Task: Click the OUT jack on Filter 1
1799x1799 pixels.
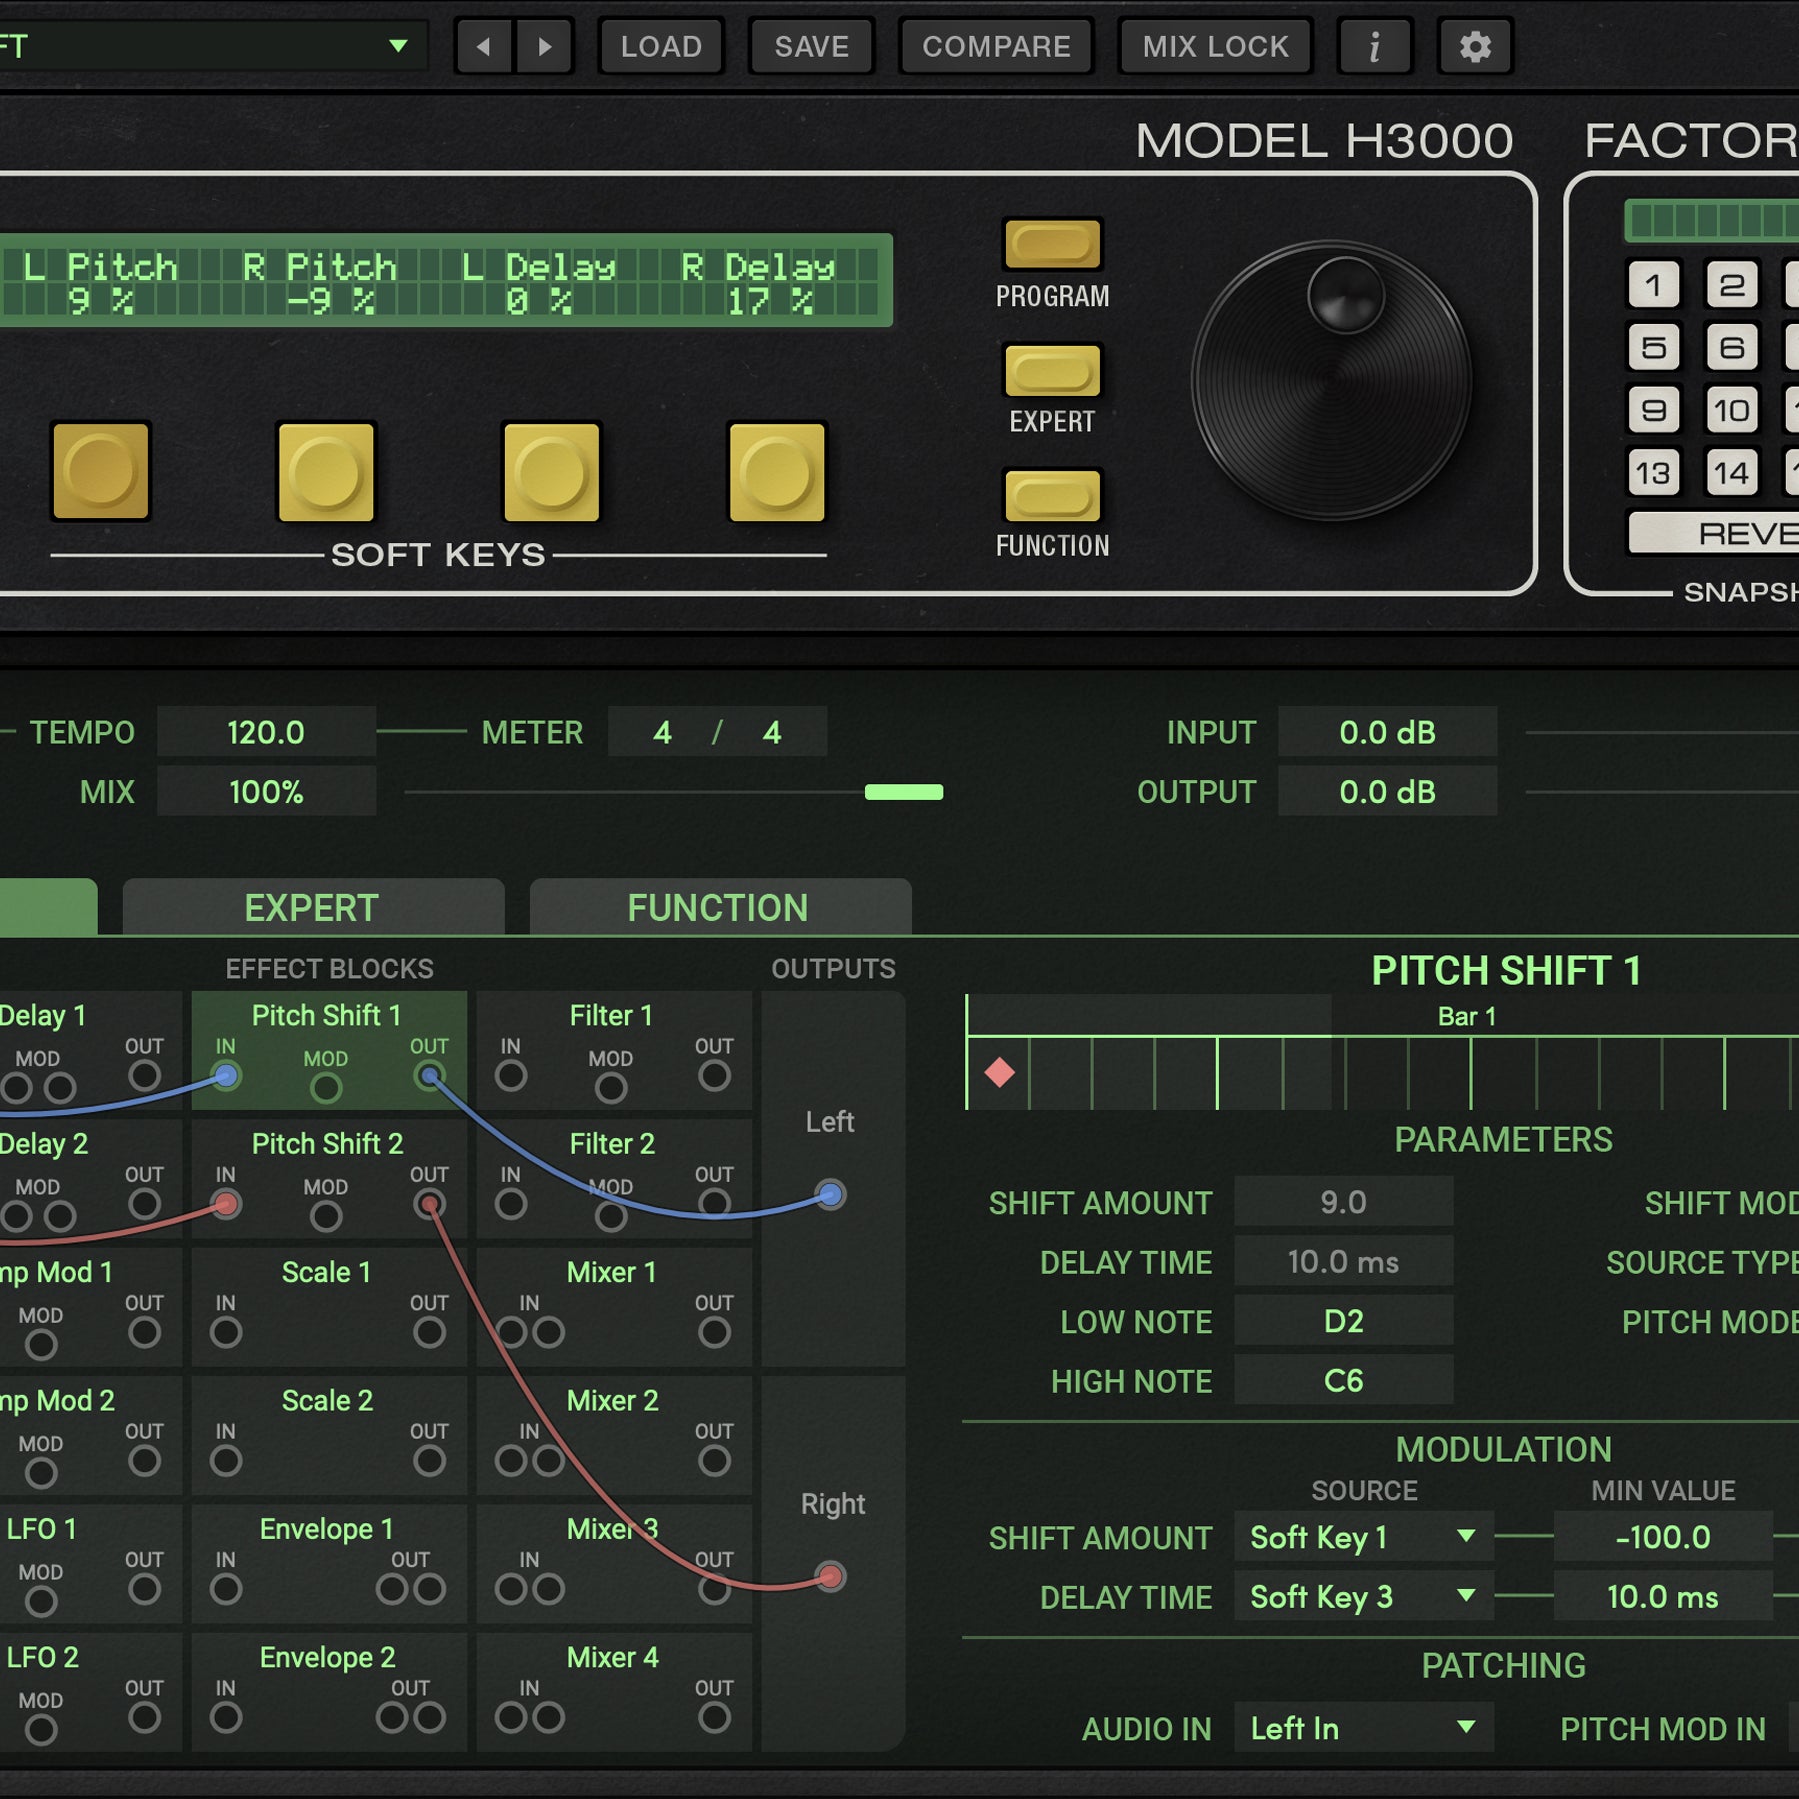Action: pyautogui.click(x=714, y=1077)
